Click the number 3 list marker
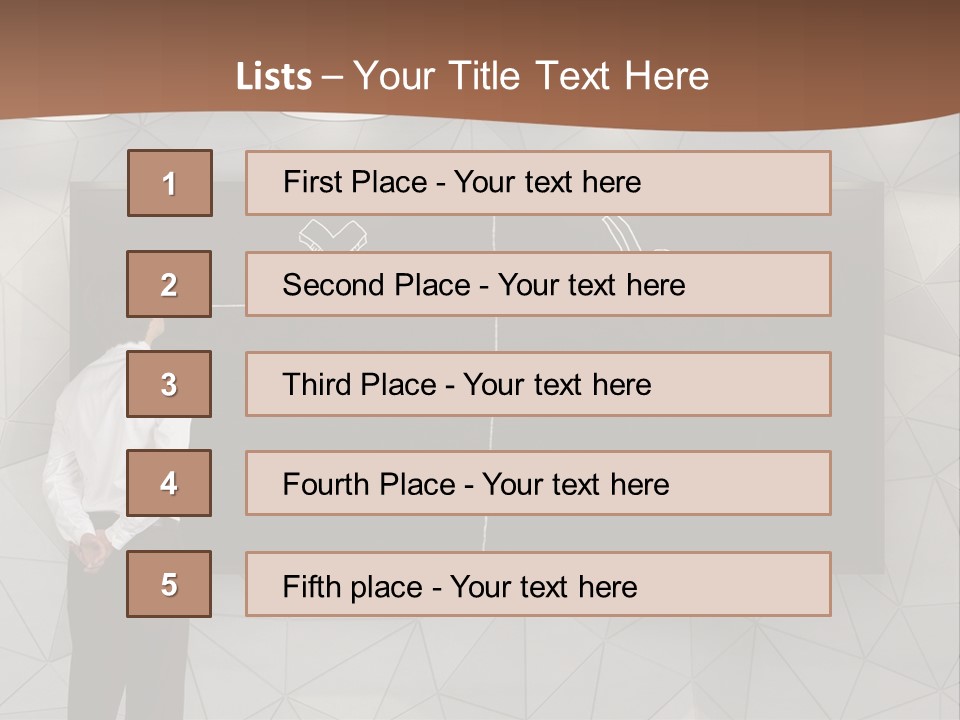 (169, 384)
